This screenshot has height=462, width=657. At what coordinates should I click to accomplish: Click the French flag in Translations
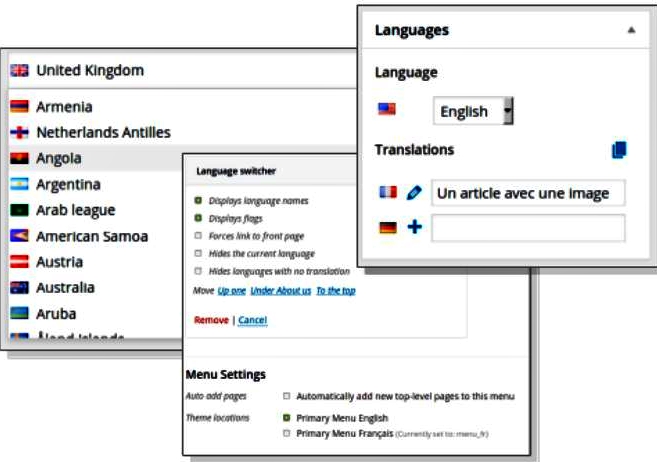click(388, 192)
